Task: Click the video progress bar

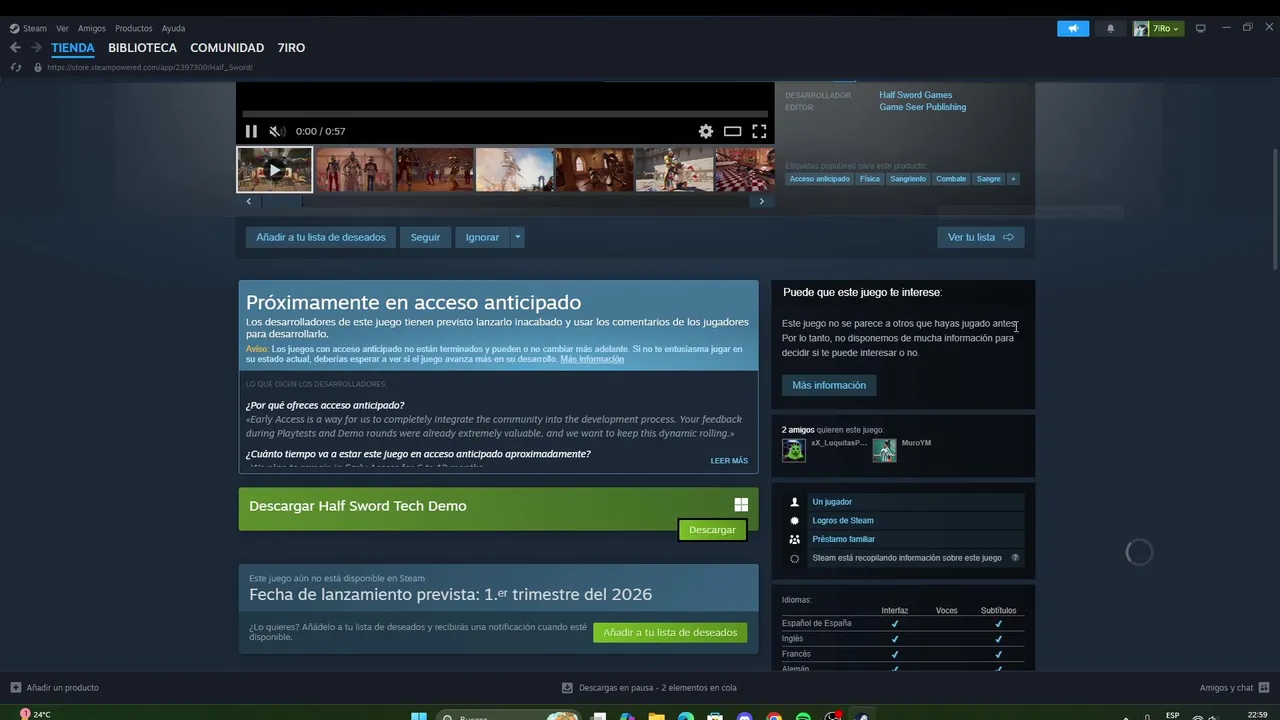Action: [x=505, y=114]
